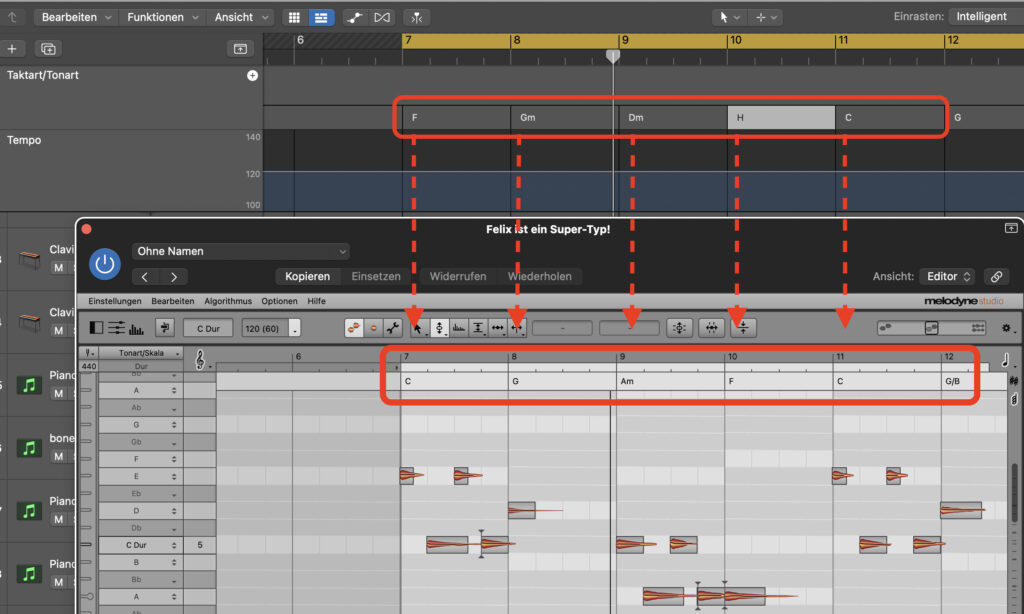
Task: Open the Ohne Namen preset dropdown
Action: [240, 251]
